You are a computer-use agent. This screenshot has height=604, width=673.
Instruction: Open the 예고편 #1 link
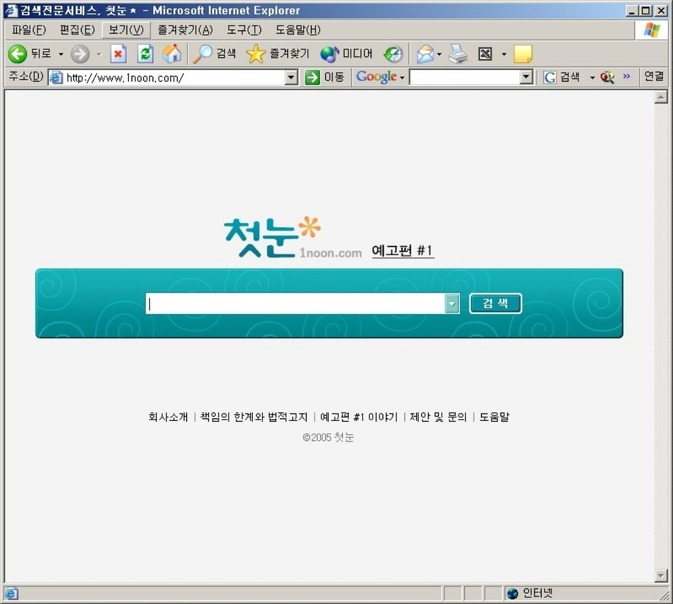(403, 250)
